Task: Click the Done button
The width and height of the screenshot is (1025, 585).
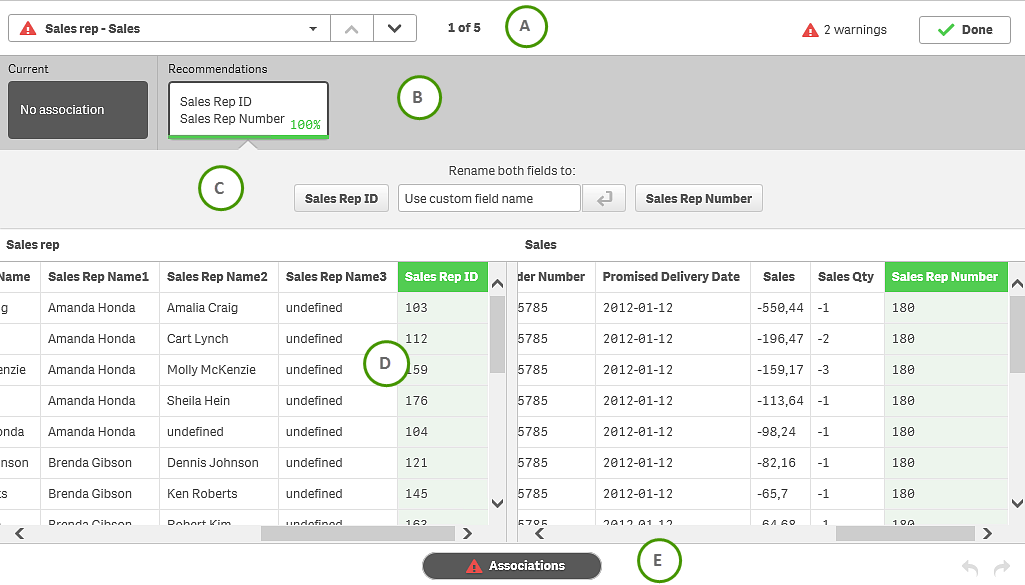Action: pos(964,30)
